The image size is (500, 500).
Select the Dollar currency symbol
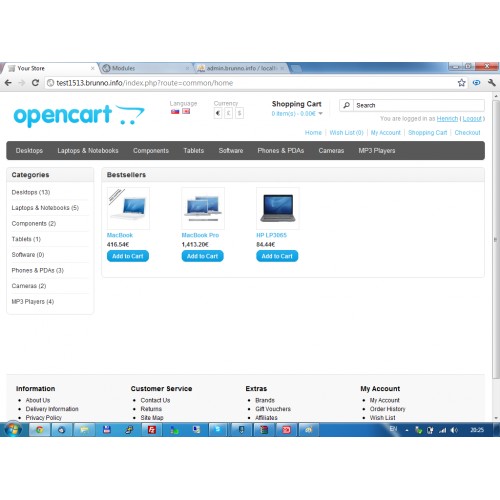pyautogui.click(x=239, y=113)
